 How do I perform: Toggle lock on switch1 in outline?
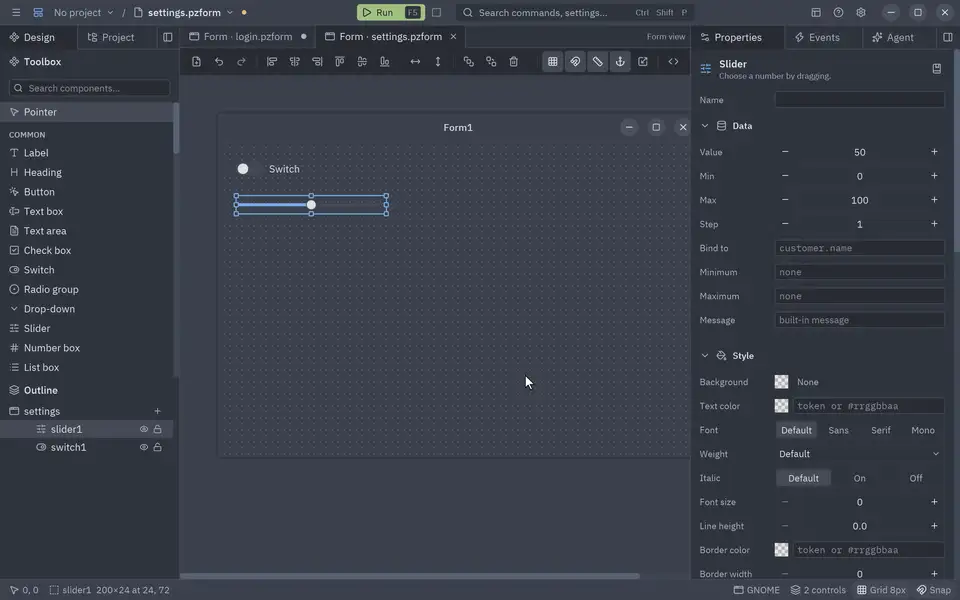(x=157, y=448)
